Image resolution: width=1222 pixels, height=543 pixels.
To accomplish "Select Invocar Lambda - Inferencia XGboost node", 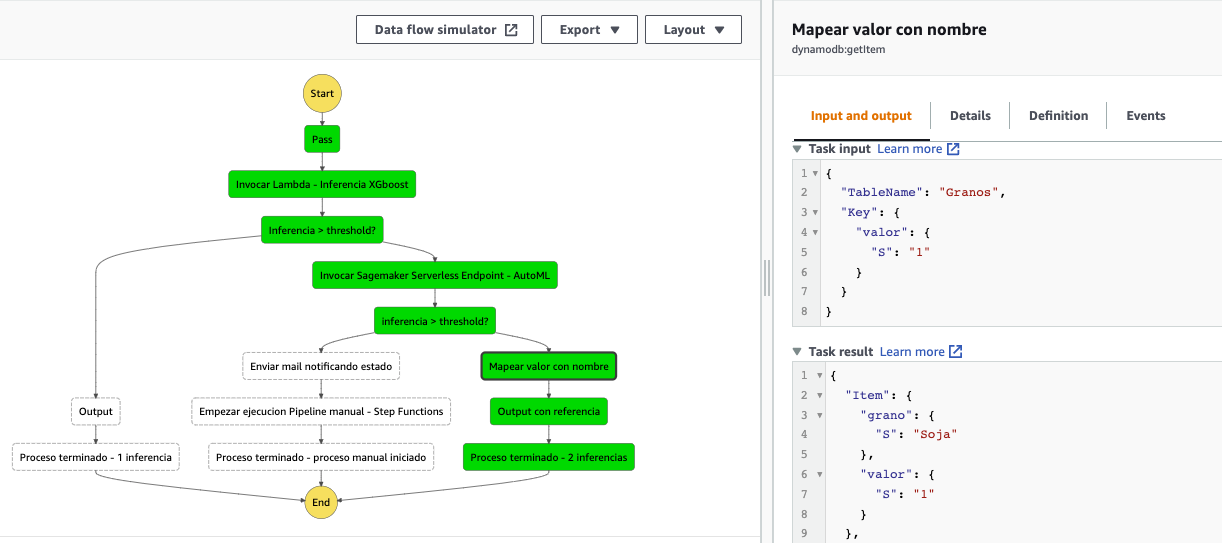I will pos(322,185).
